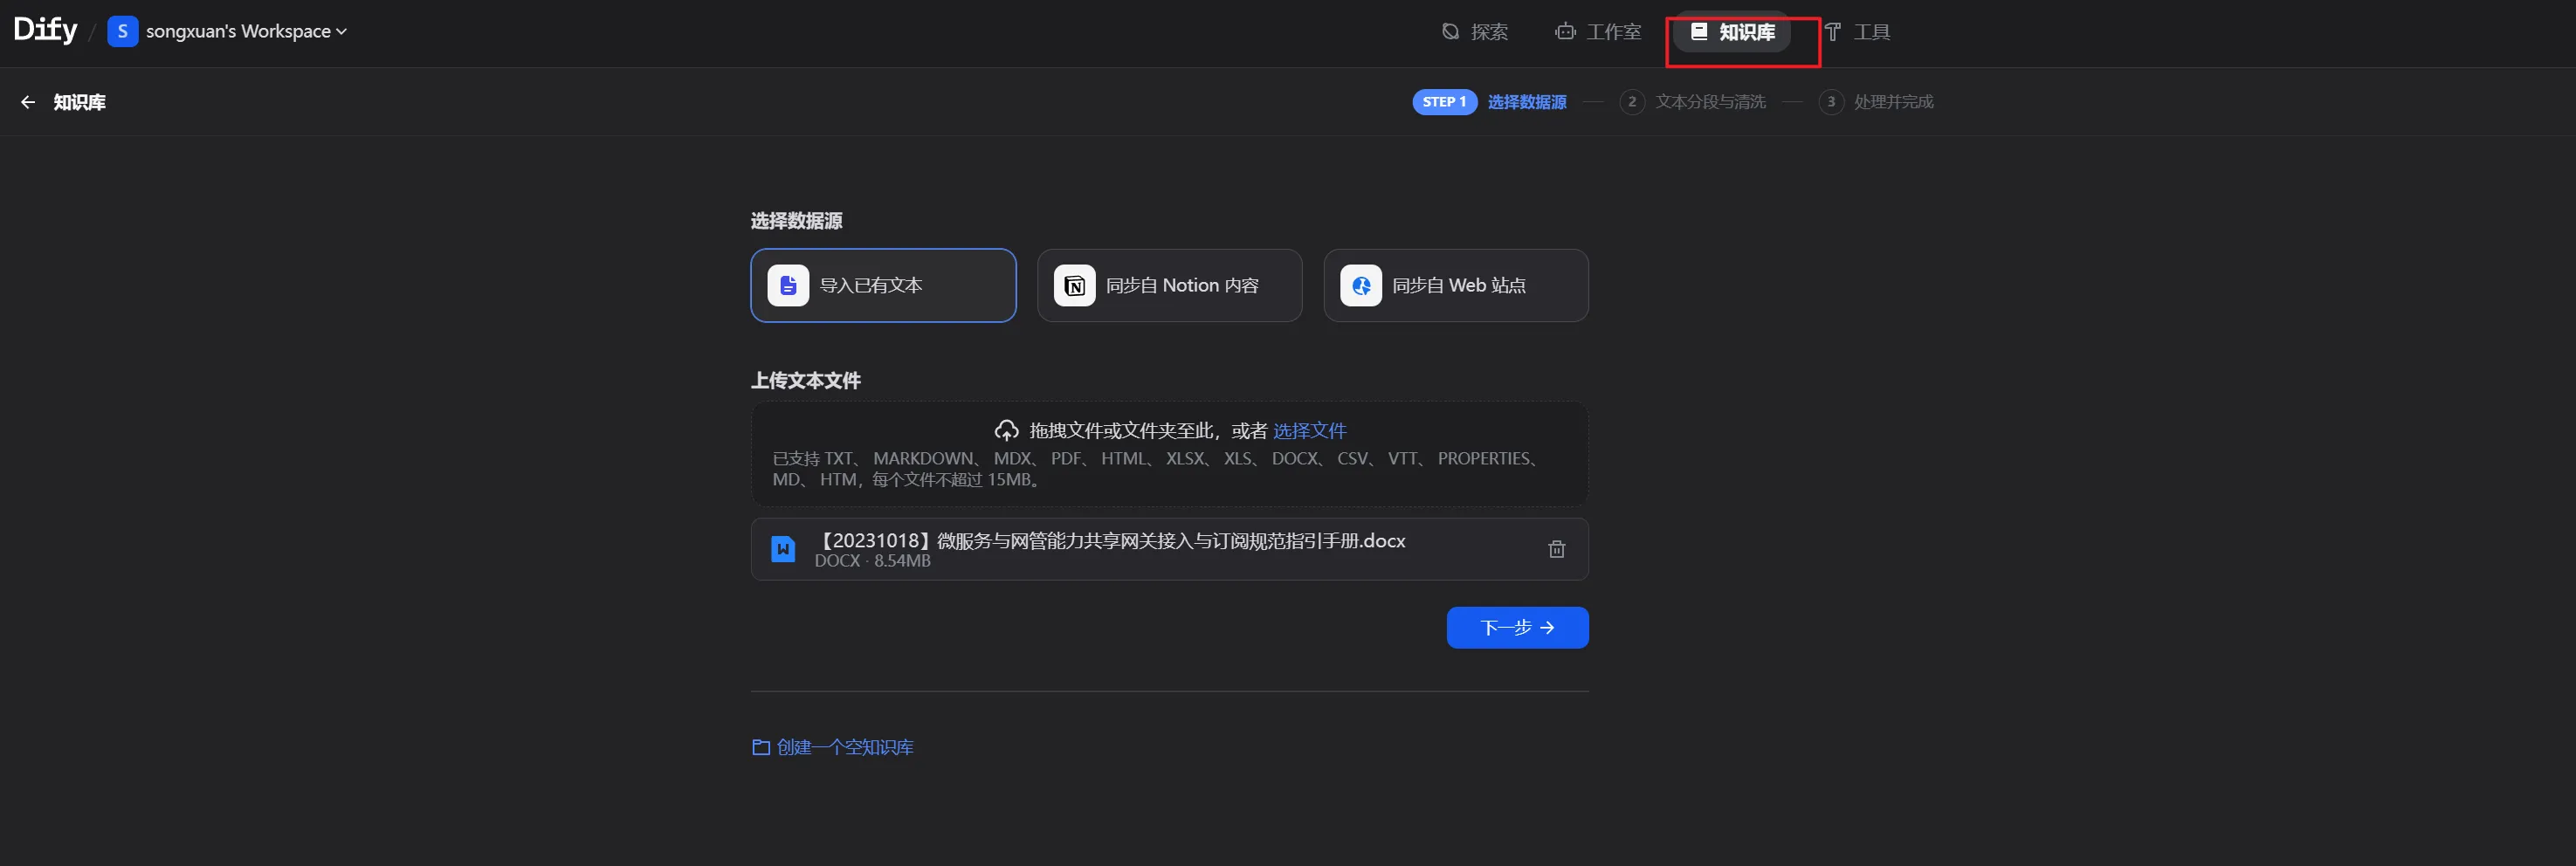Click the blue S workspace avatar
Screen dimensions: 2576x866
tap(122, 31)
